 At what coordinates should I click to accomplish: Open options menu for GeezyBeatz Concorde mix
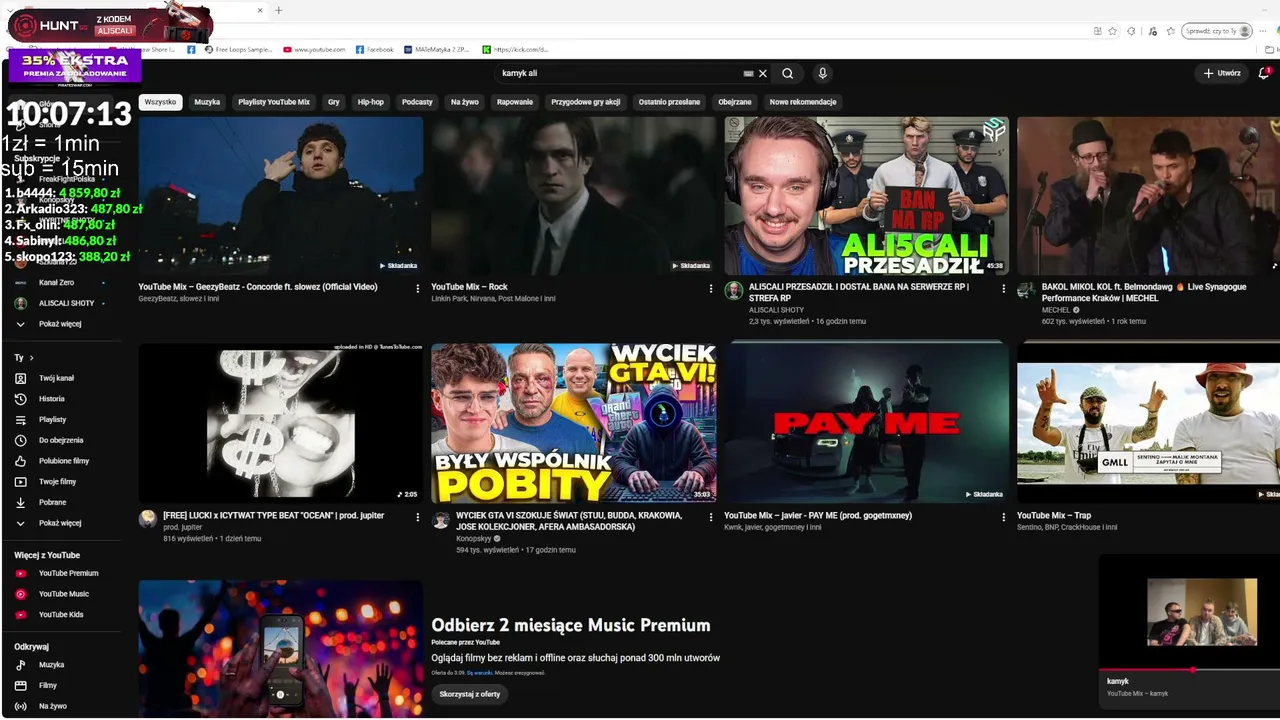[x=418, y=288]
